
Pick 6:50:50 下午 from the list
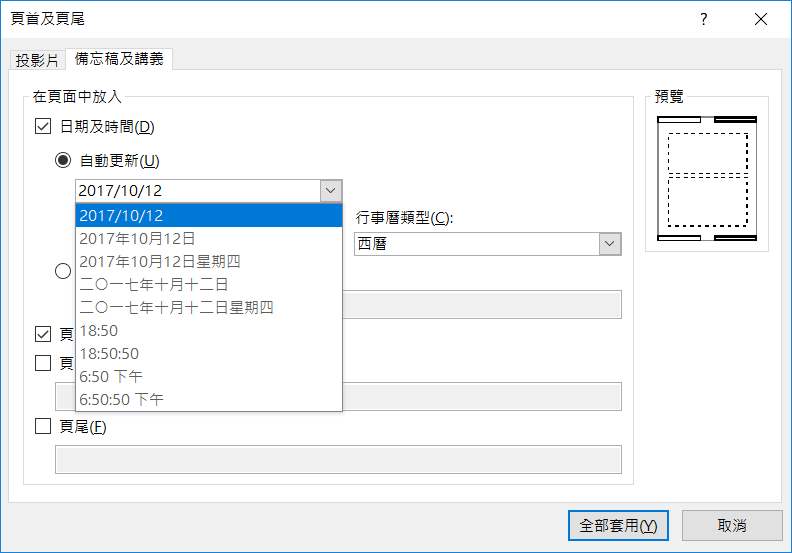pos(122,399)
